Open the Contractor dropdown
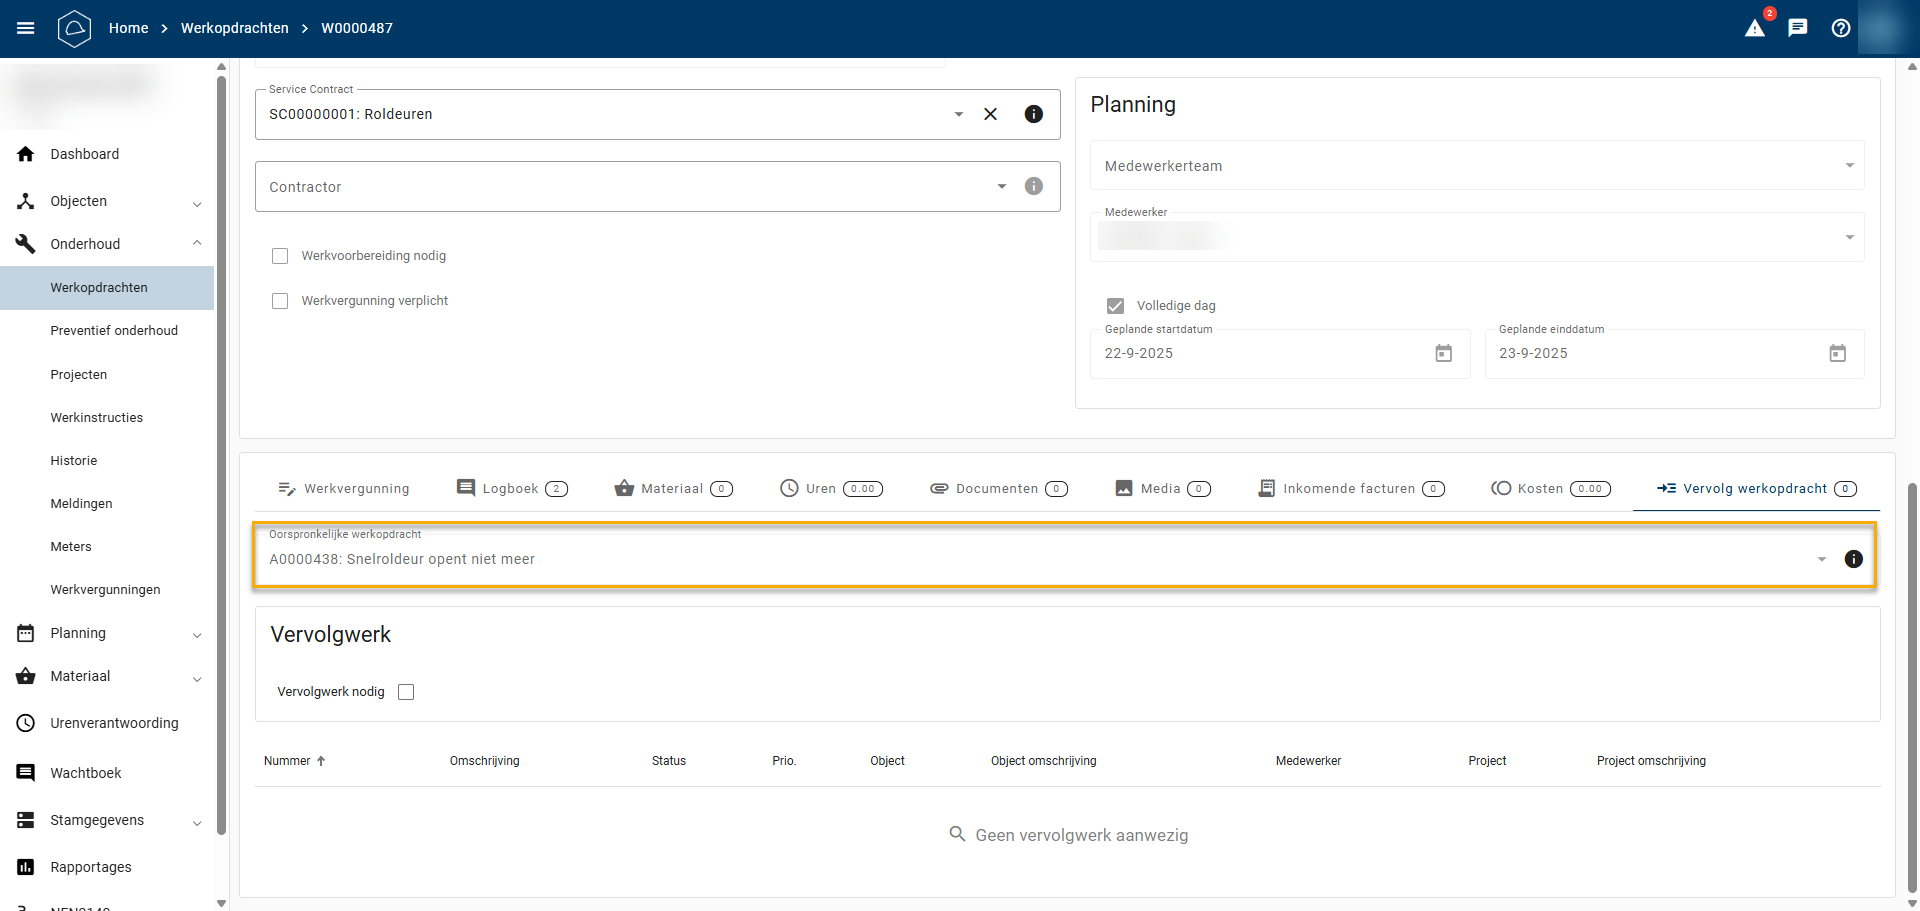 tap(1001, 187)
